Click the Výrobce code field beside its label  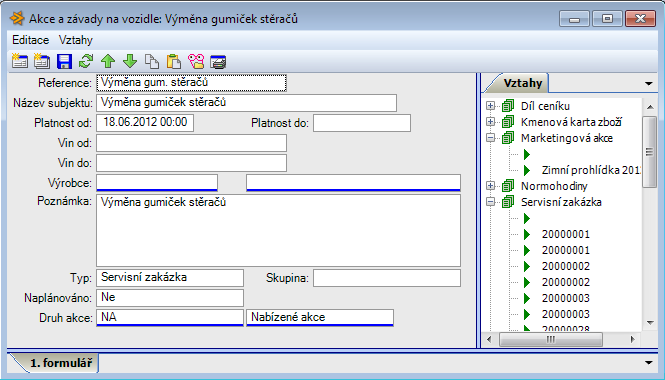(157, 183)
